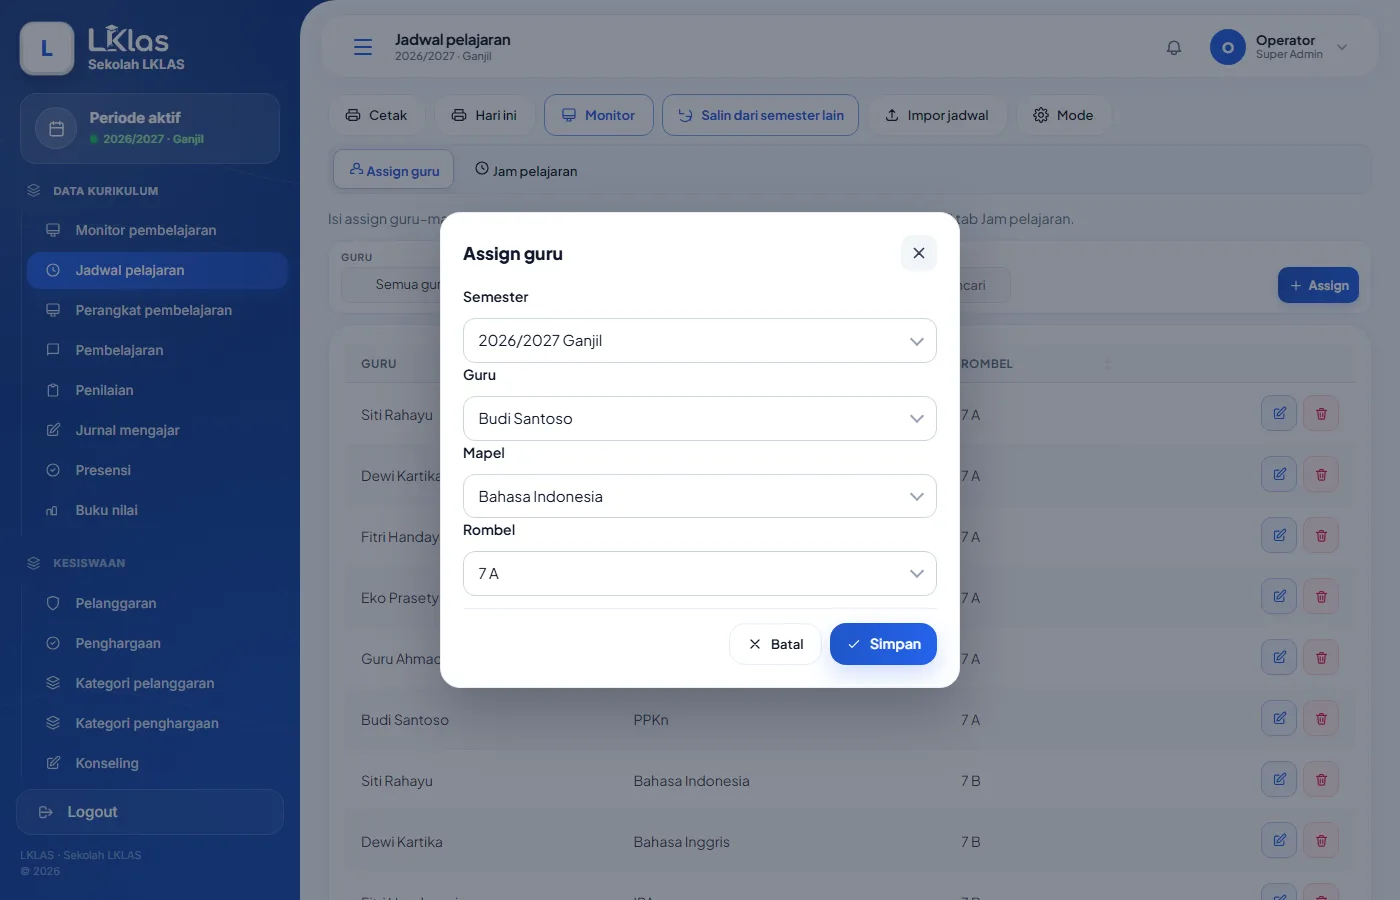Delete the Dewi Kartika 7 A row
Screen dimensions: 1400x900
[x=1321, y=474]
